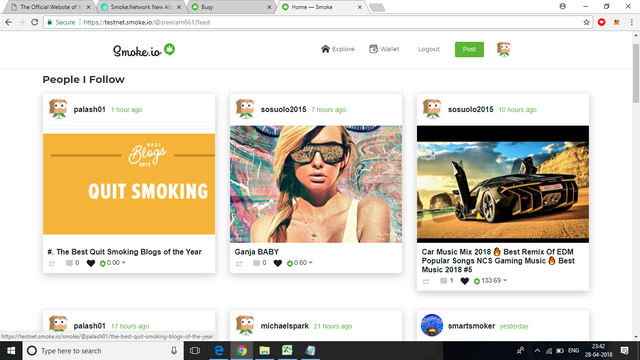640x360 pixels.
Task: Reblog the Car Music Mix post
Action: coord(426,282)
